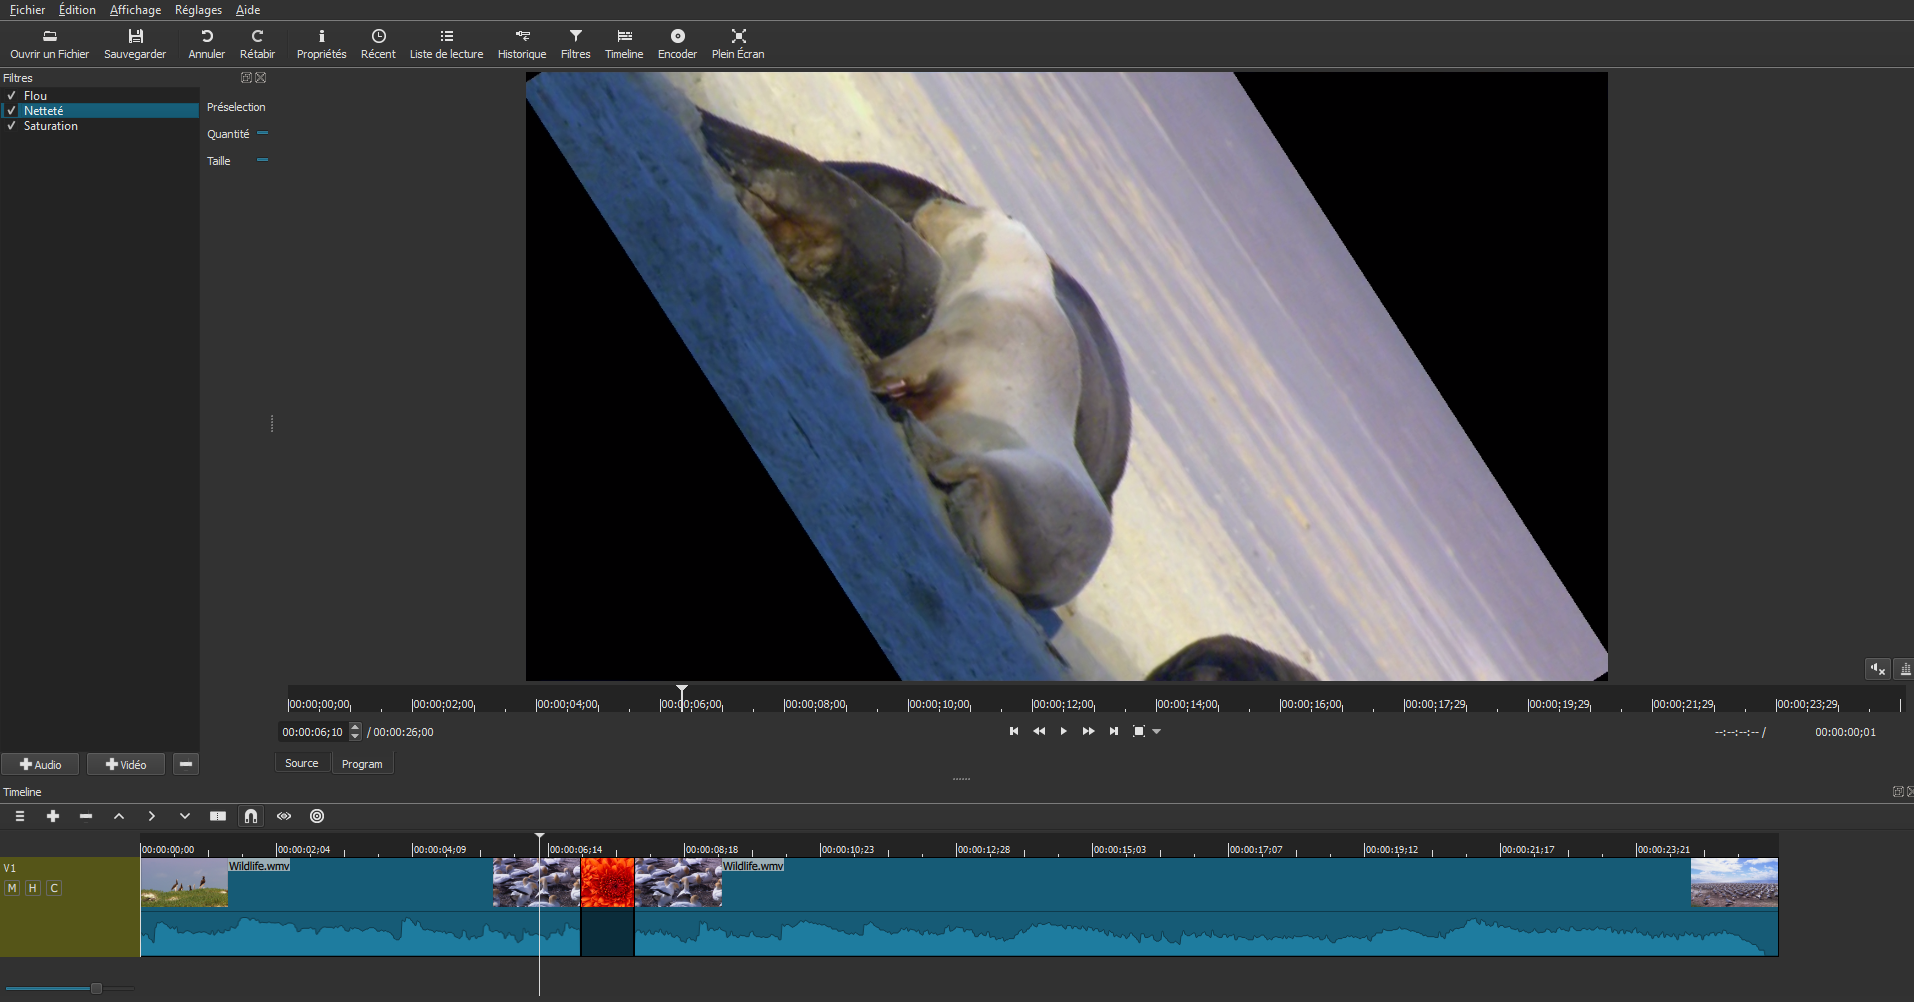Open the Réglages menu
The height and width of the screenshot is (1002, 1914).
point(198,10)
